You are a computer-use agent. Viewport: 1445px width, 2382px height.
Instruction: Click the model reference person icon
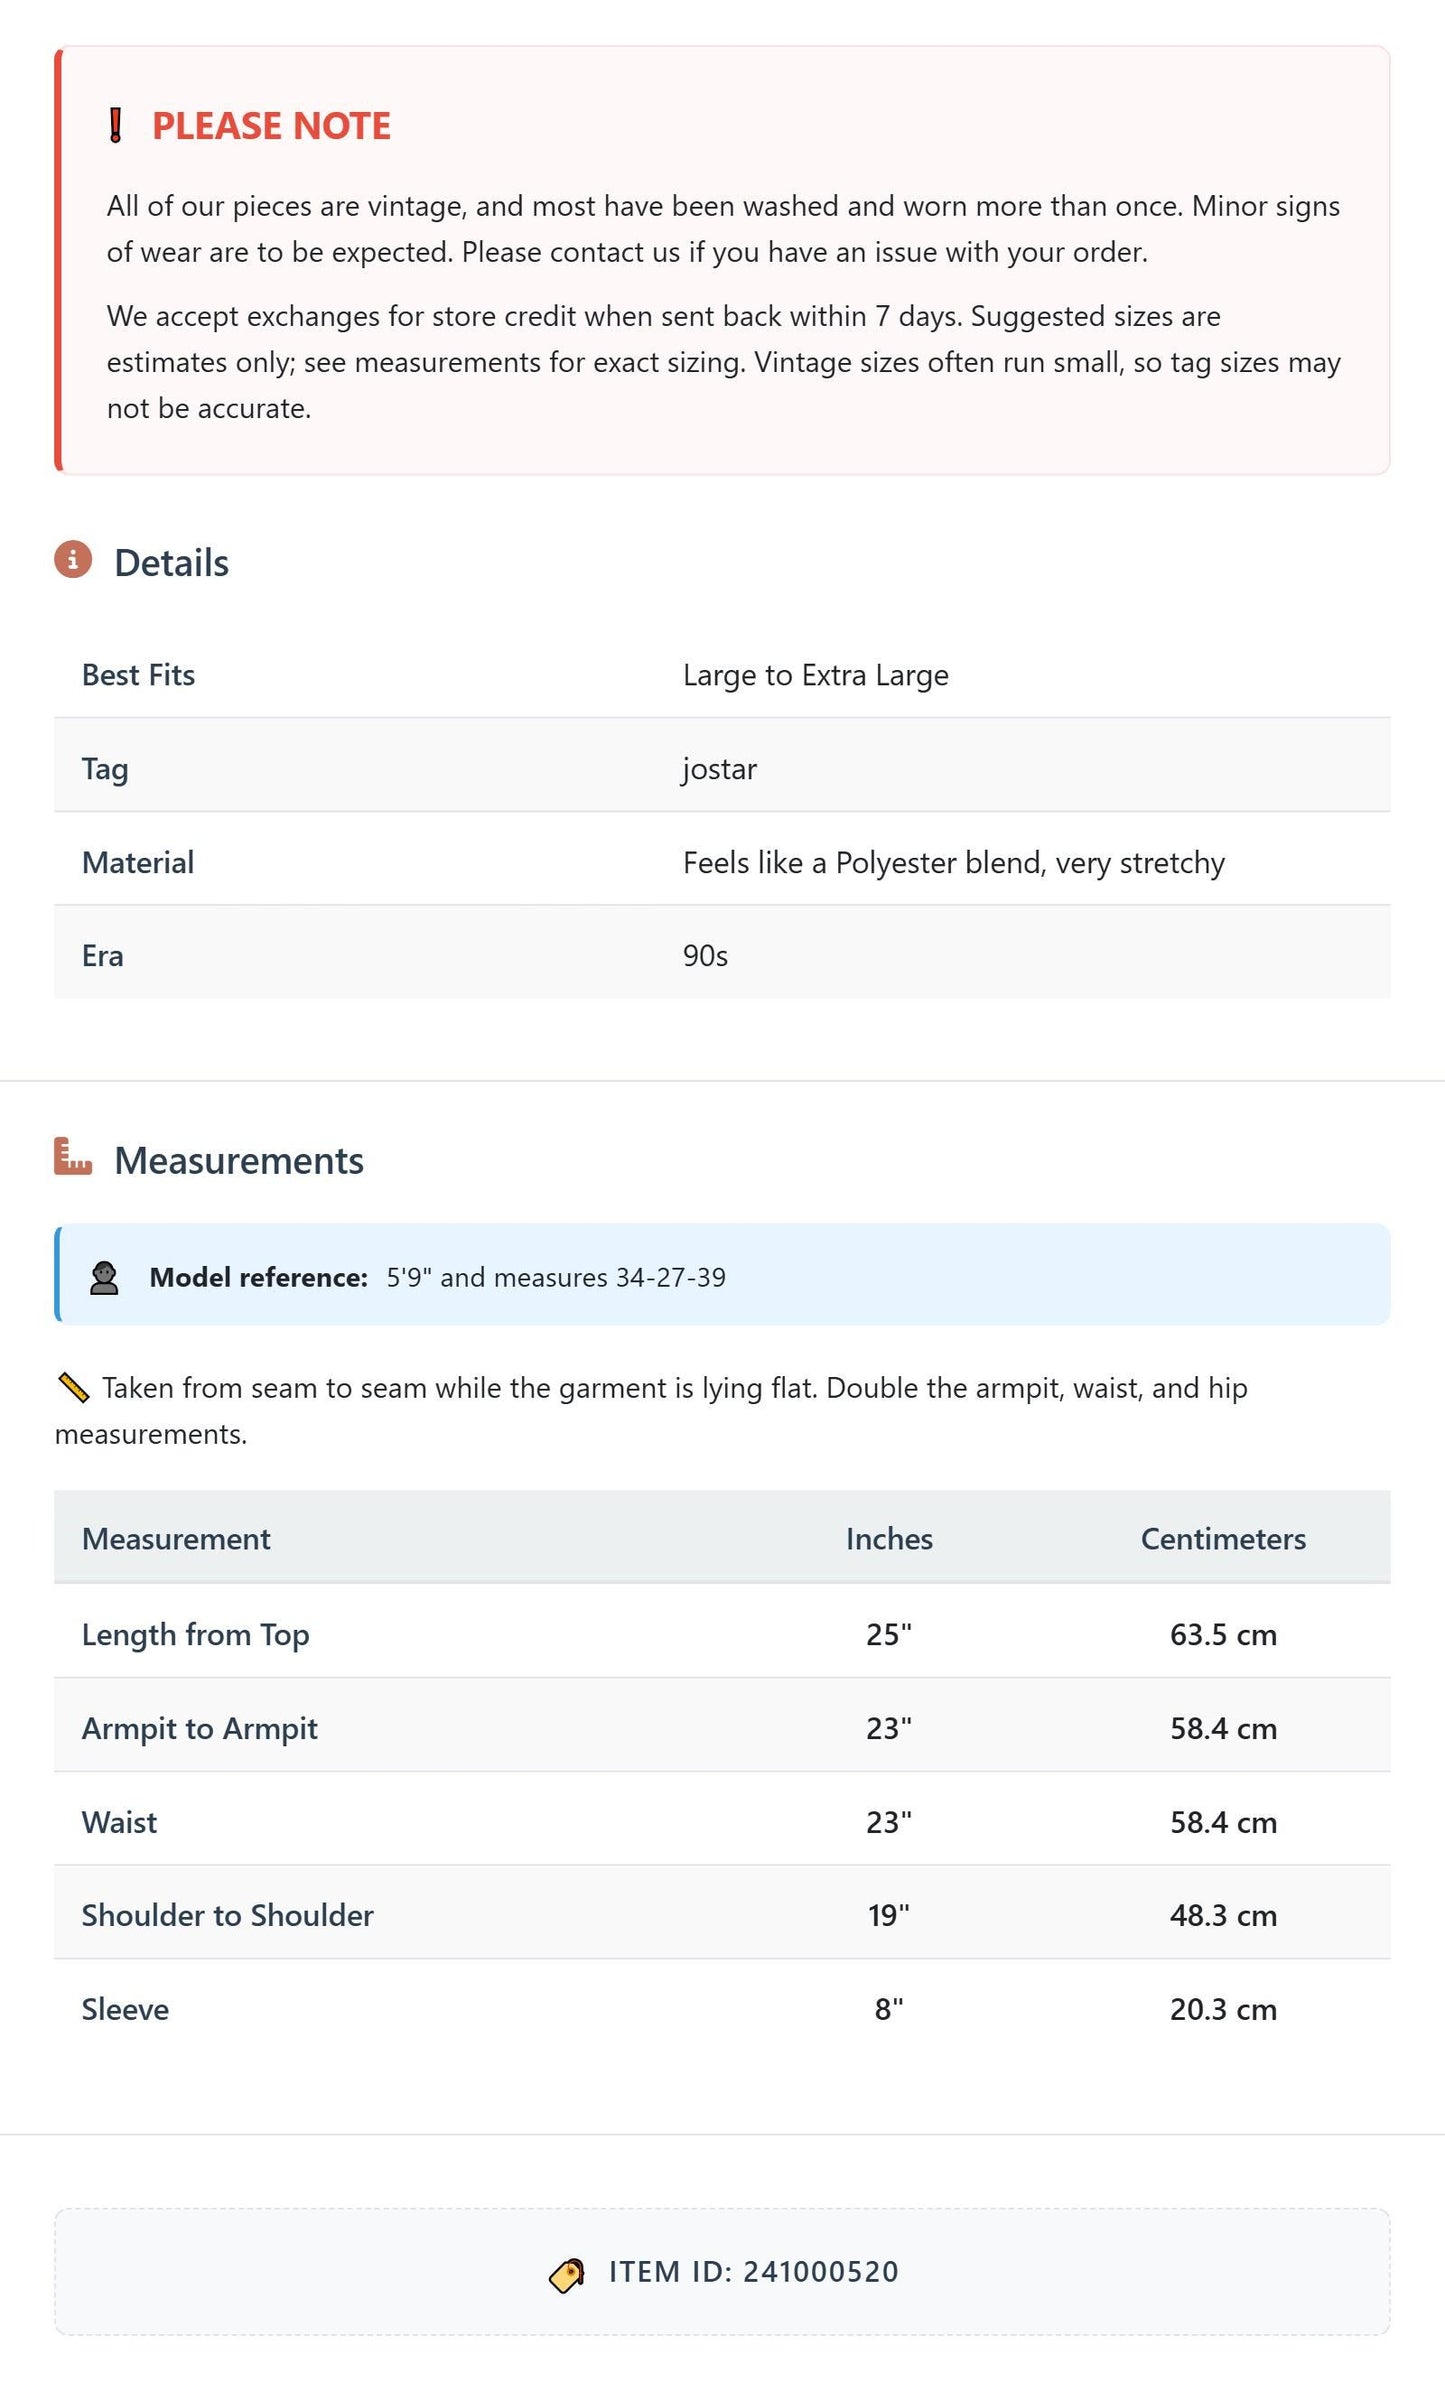pyautogui.click(x=104, y=1278)
